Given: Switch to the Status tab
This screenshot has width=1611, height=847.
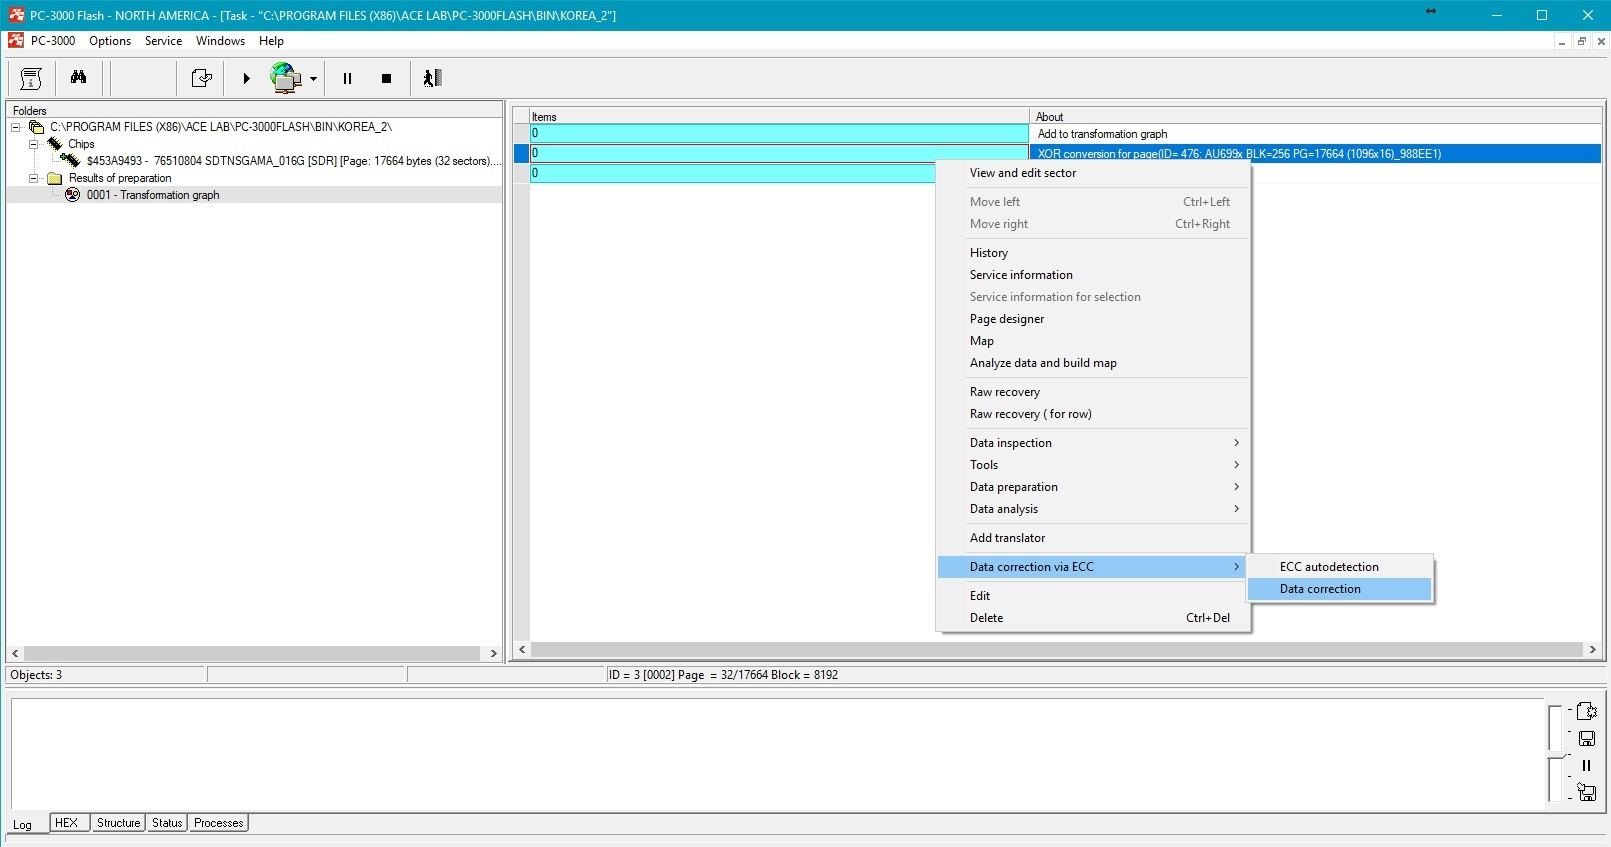Looking at the screenshot, I should 167,823.
